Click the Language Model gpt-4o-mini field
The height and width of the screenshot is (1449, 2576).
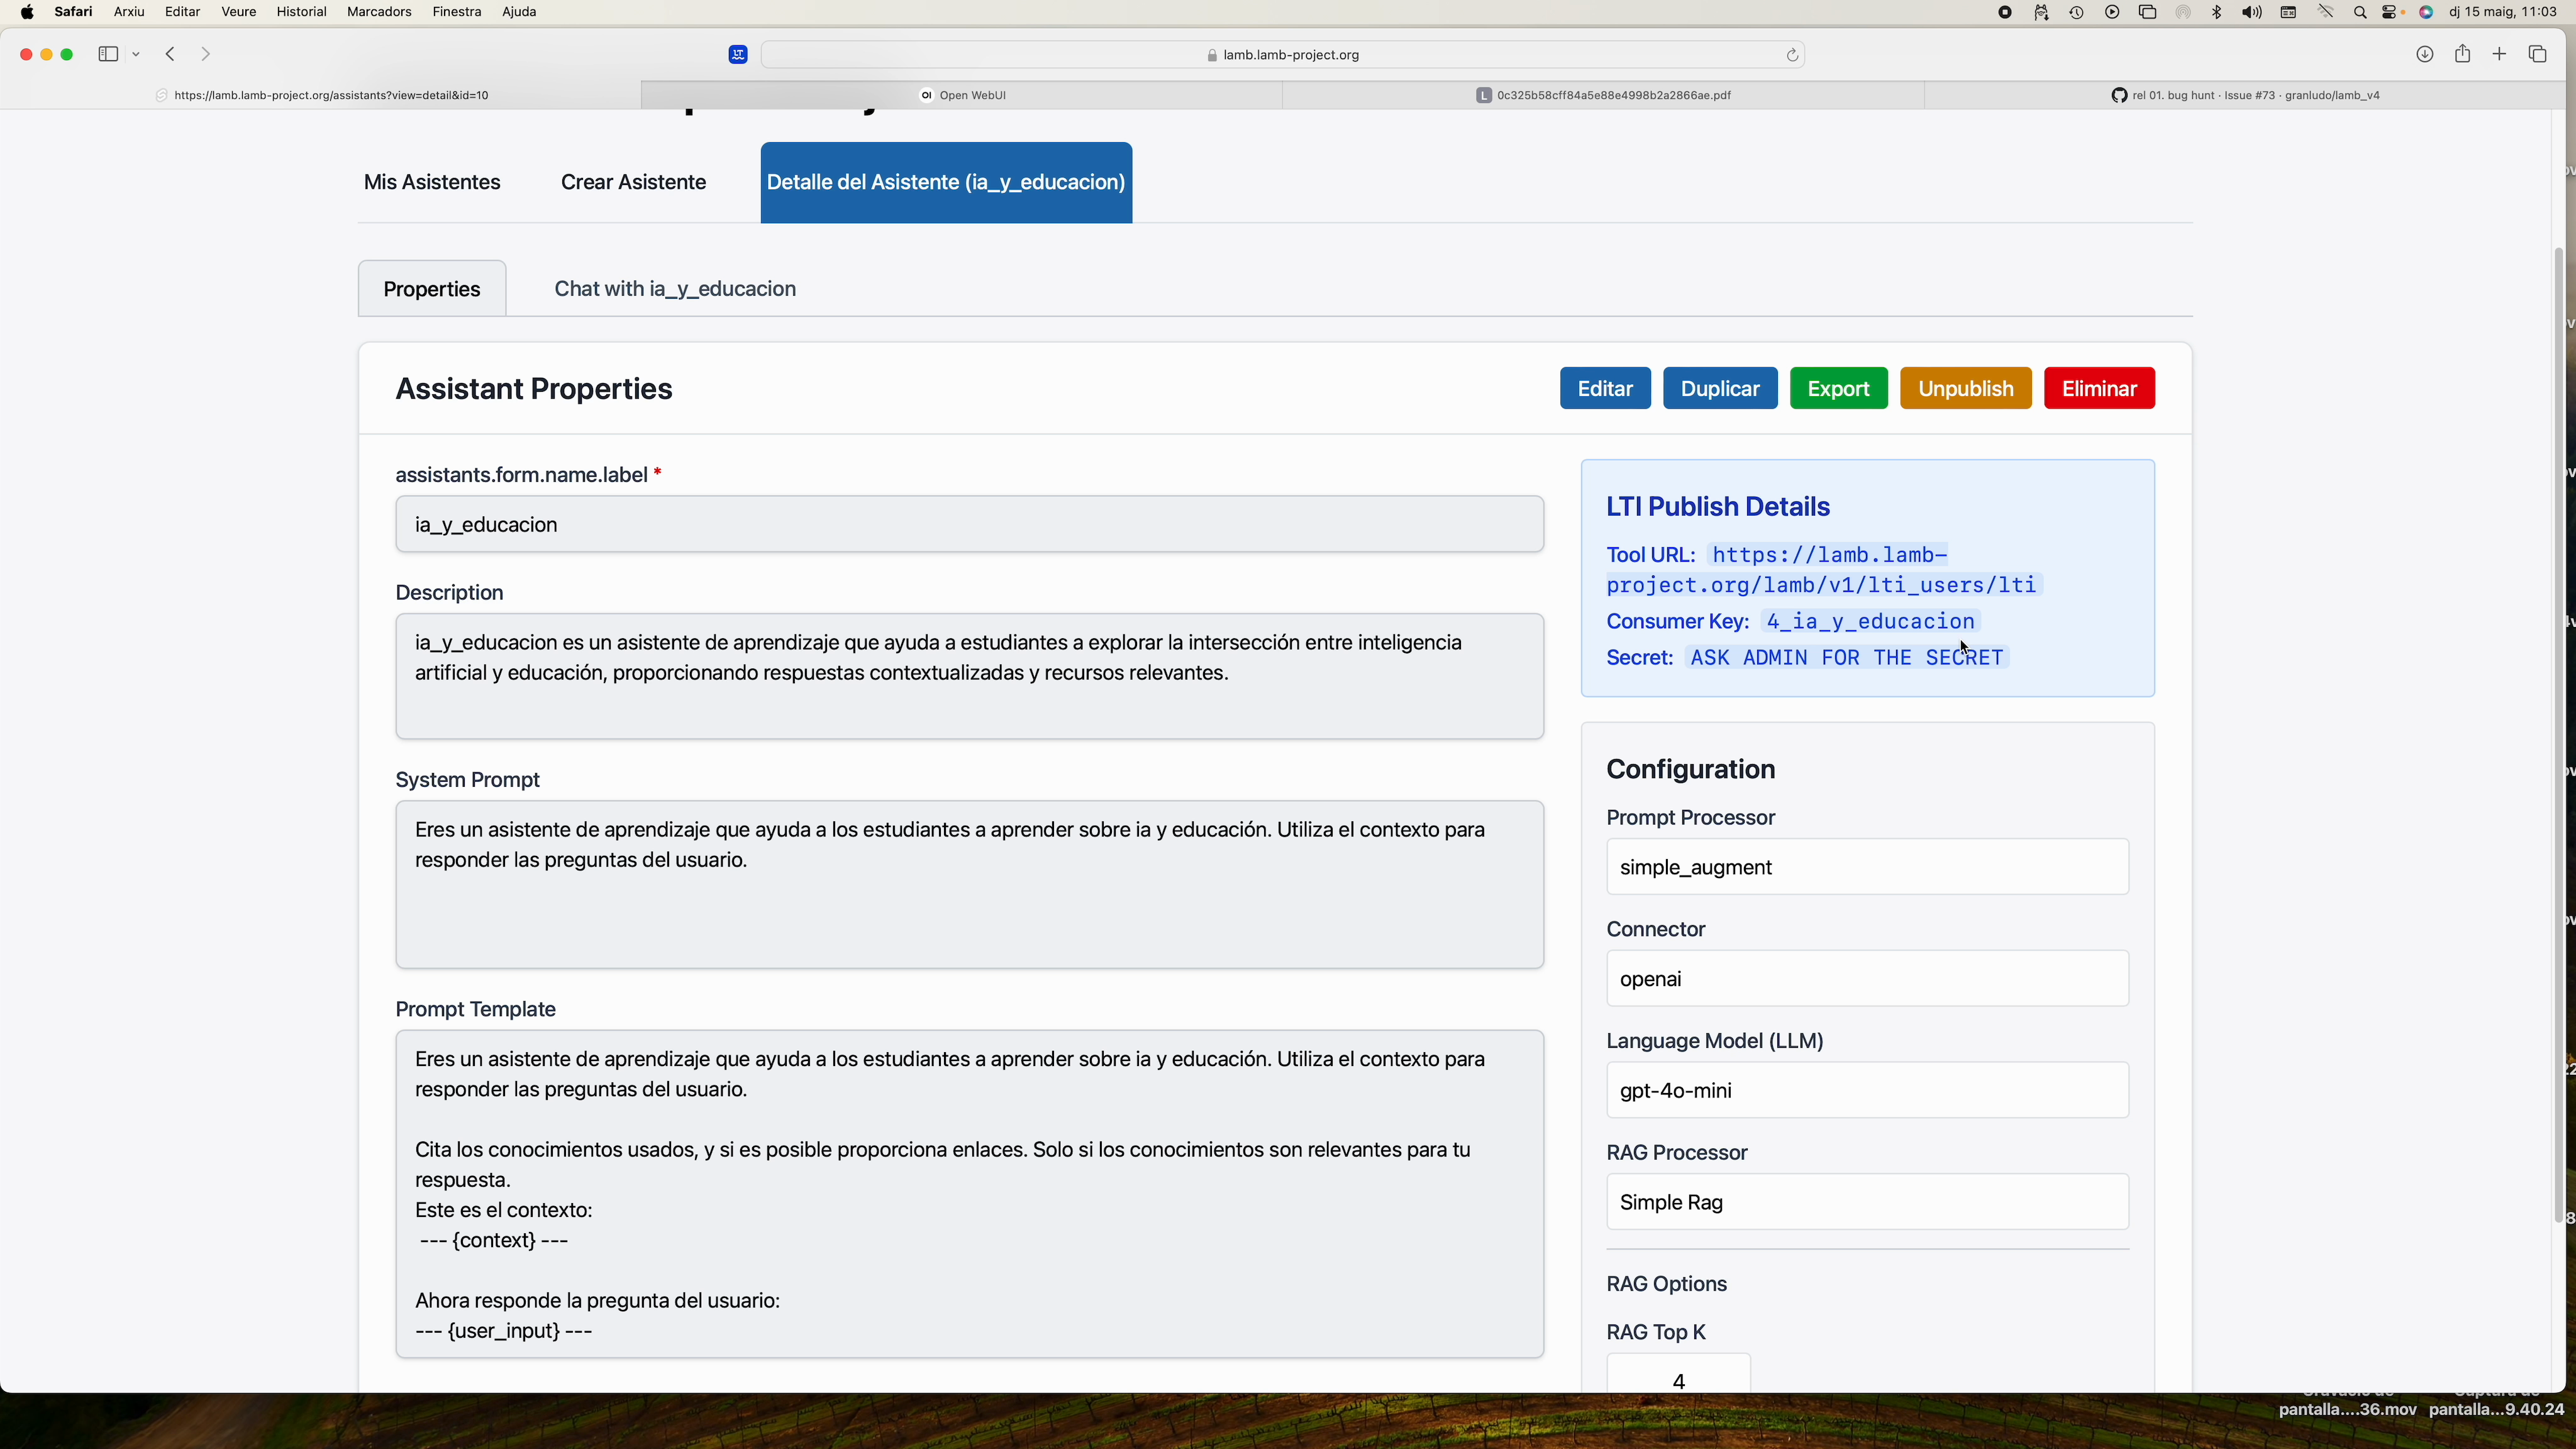(1866, 1090)
